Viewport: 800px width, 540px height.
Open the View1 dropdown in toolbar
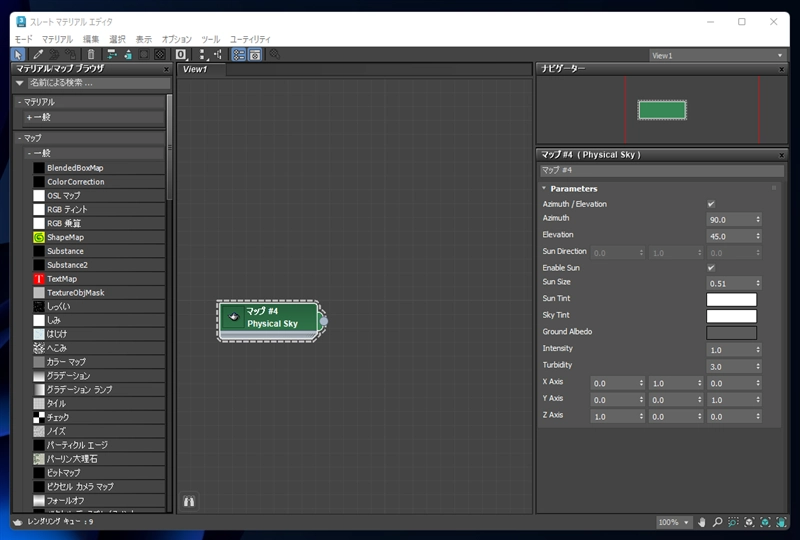pyautogui.click(x=717, y=56)
